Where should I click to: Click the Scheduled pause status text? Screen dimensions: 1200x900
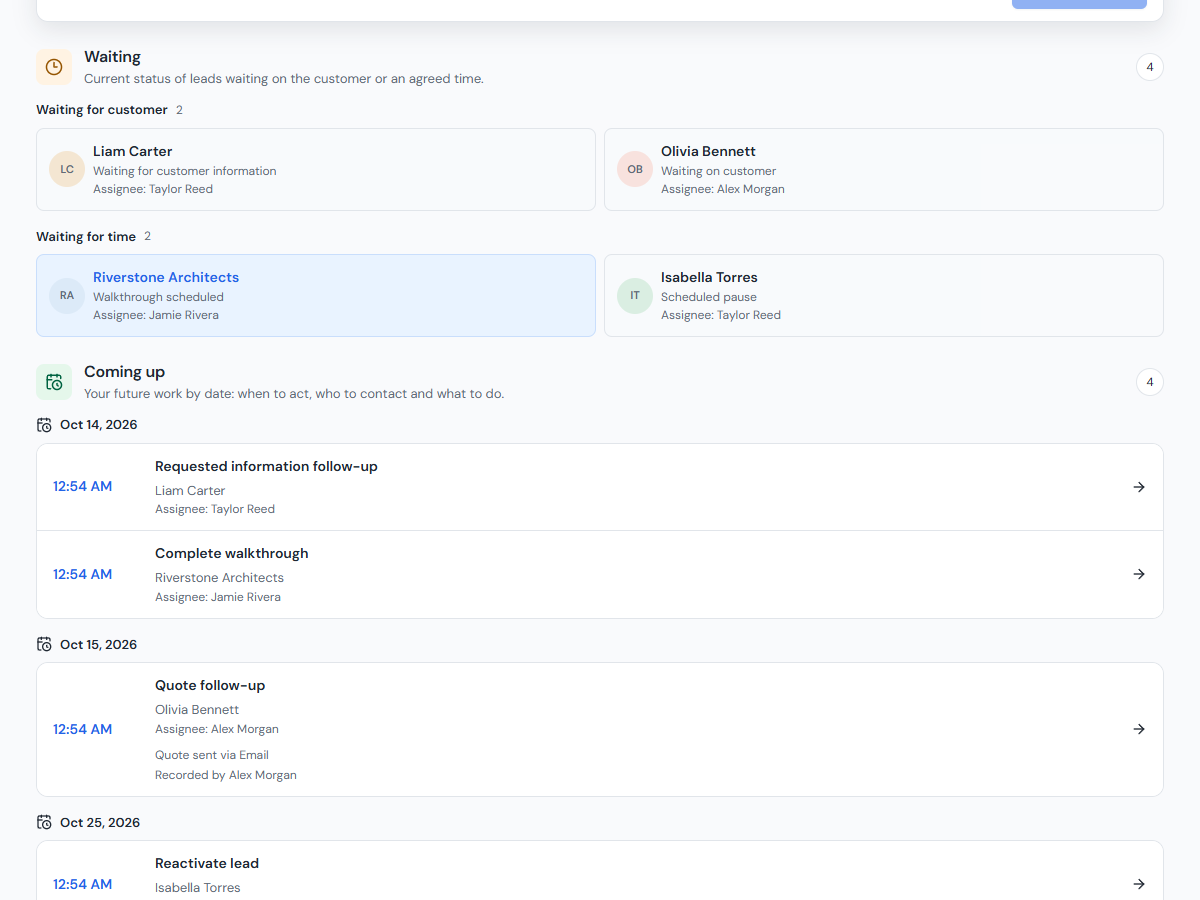709,297
